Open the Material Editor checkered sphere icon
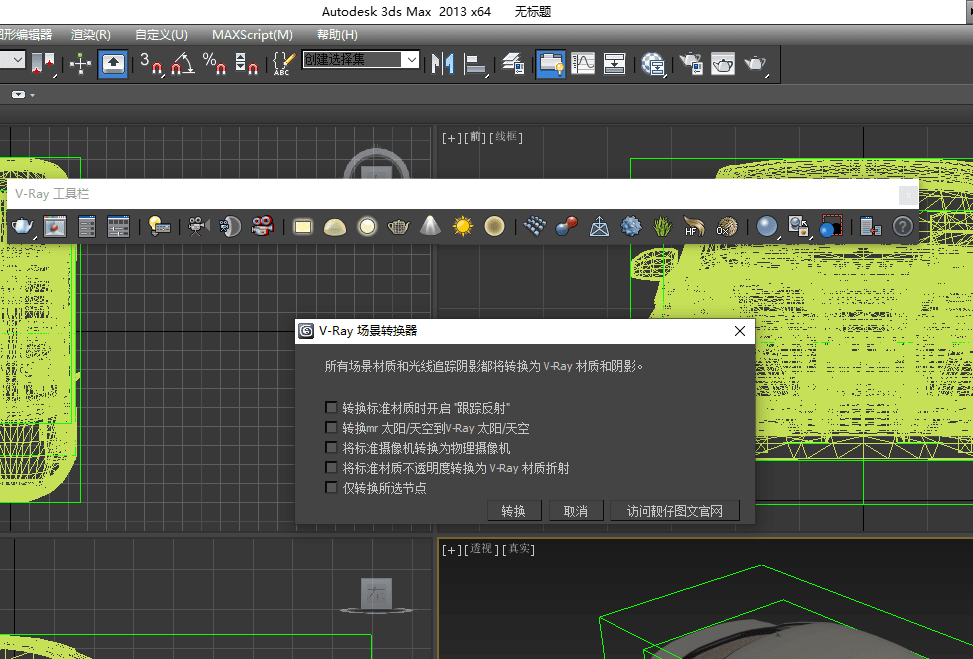This screenshot has width=973, height=659. [x=653, y=63]
